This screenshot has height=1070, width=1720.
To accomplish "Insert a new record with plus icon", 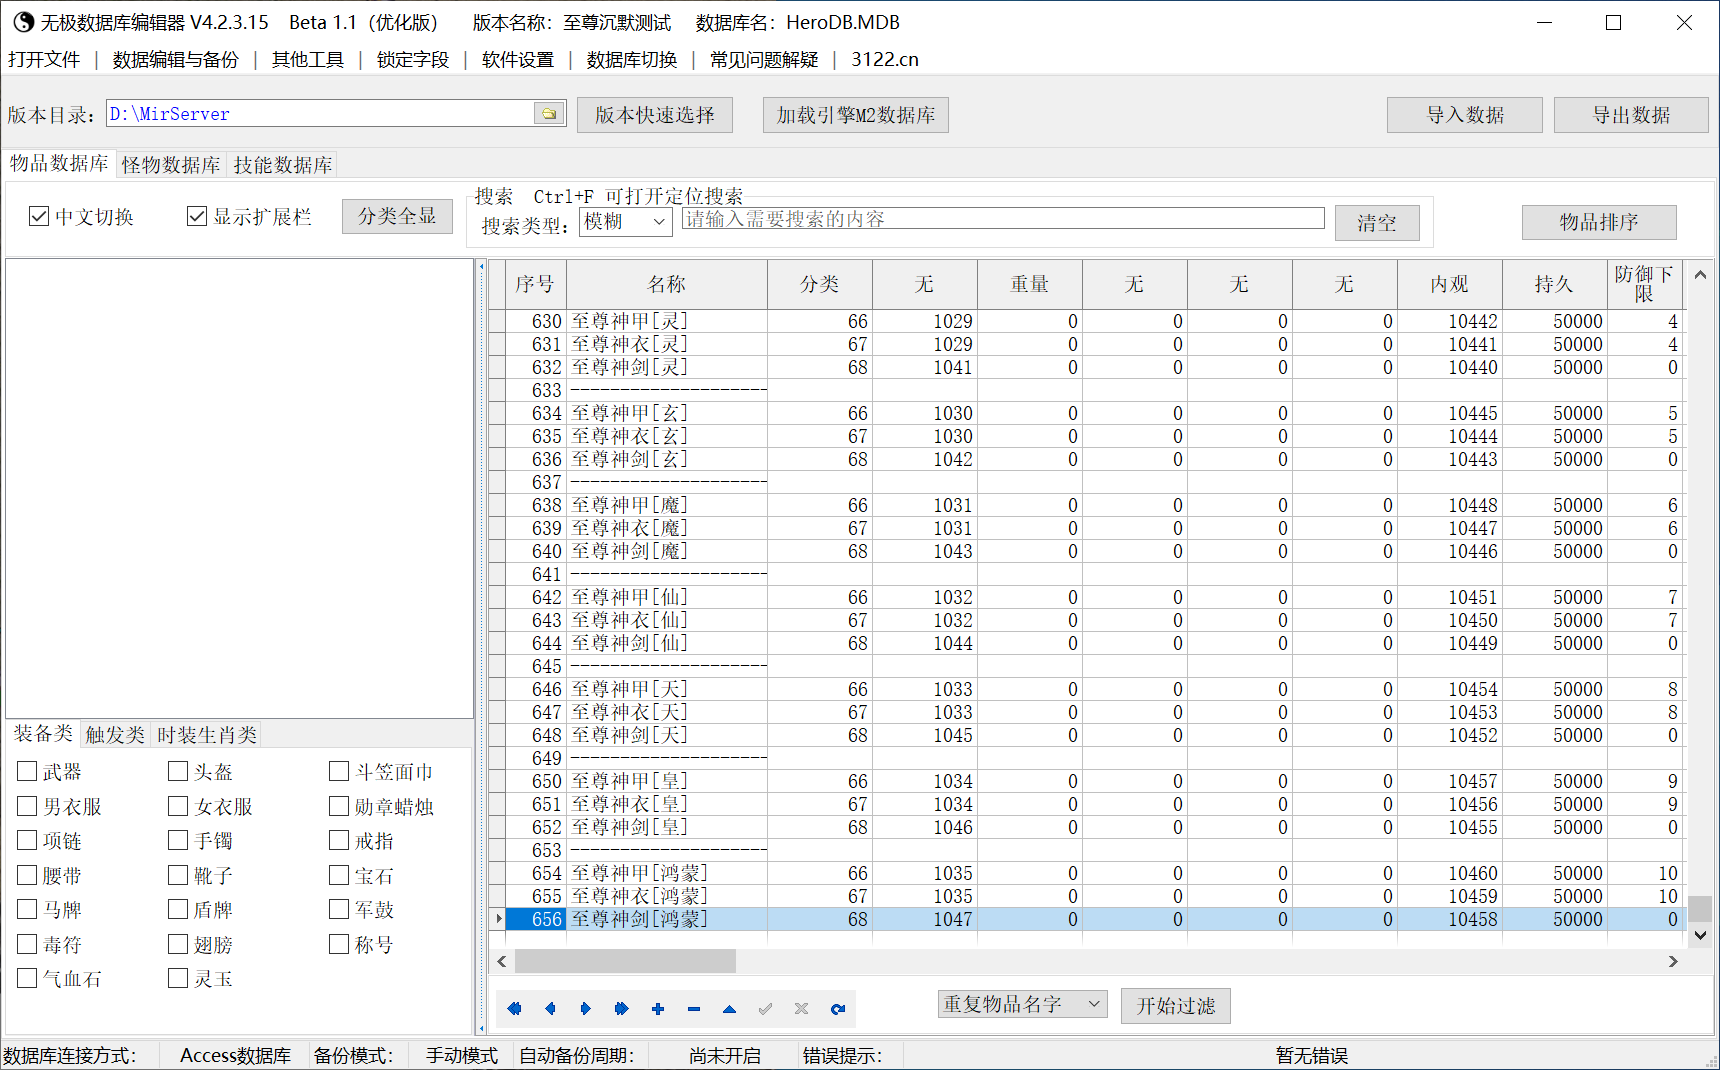I will pos(658,1009).
